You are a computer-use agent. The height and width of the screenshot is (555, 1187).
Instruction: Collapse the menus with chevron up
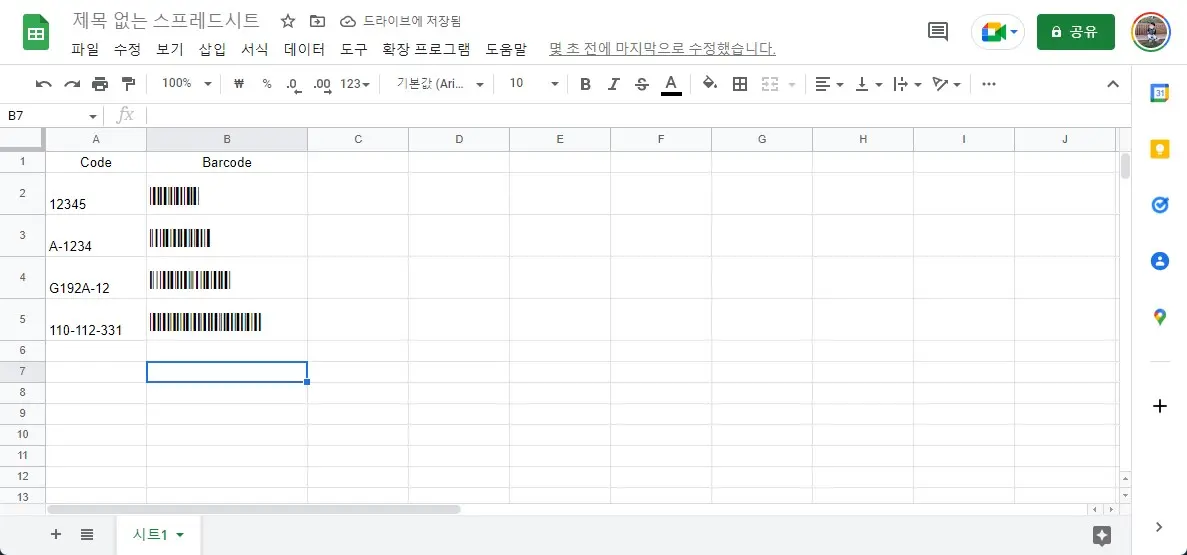click(x=1113, y=84)
